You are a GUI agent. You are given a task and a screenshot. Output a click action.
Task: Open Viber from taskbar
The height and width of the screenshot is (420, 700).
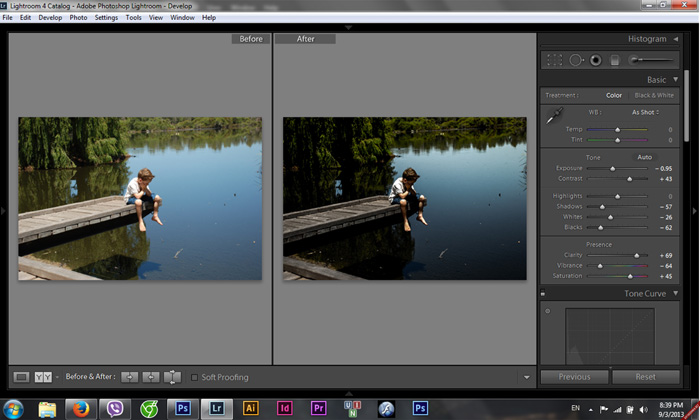pos(115,409)
